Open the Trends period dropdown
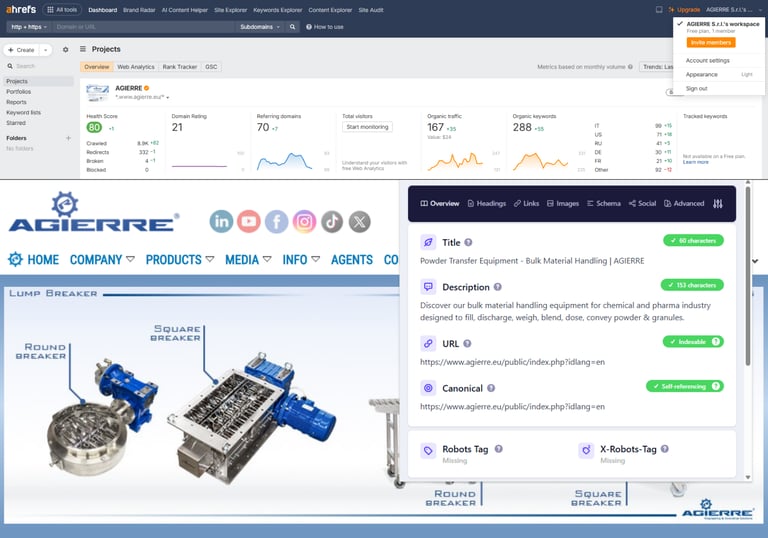 pyautogui.click(x=656, y=67)
